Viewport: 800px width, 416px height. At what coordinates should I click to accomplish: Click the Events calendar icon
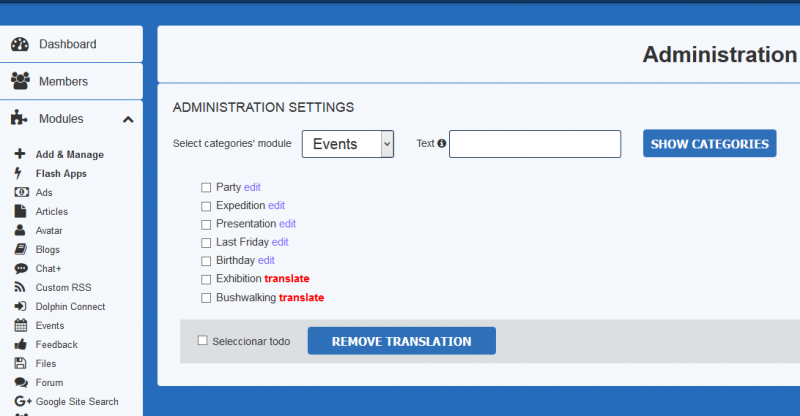coord(20,325)
